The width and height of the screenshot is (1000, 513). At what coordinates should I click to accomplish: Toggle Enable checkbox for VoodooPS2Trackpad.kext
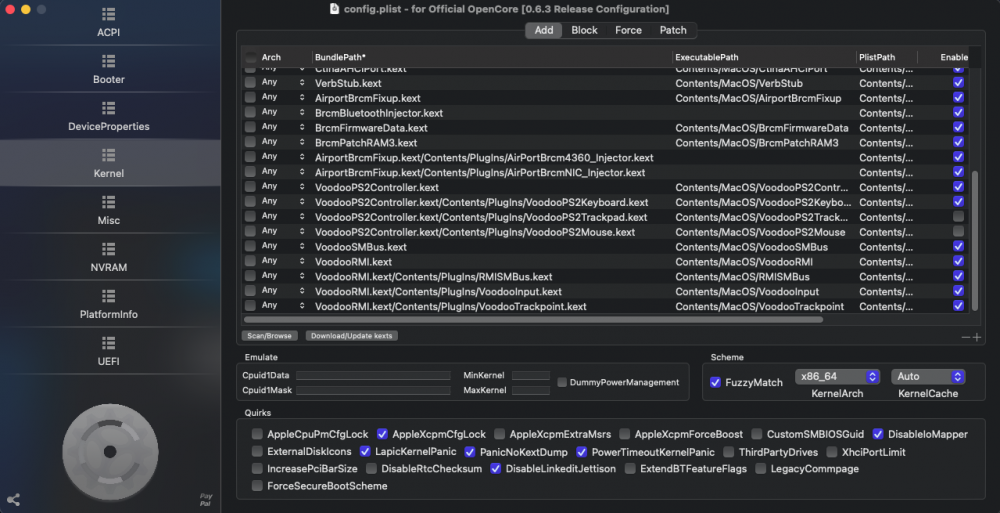coord(958,216)
